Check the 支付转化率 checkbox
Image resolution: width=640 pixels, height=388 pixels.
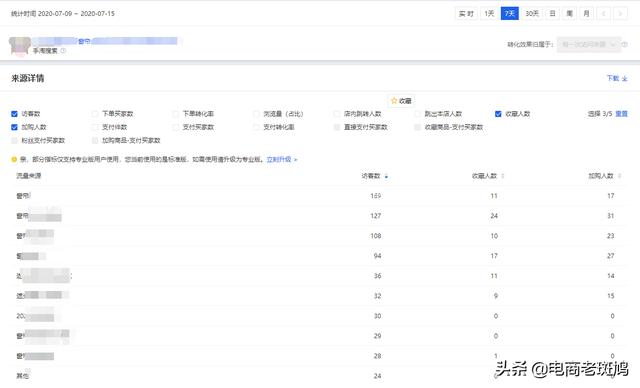pyautogui.click(x=256, y=127)
